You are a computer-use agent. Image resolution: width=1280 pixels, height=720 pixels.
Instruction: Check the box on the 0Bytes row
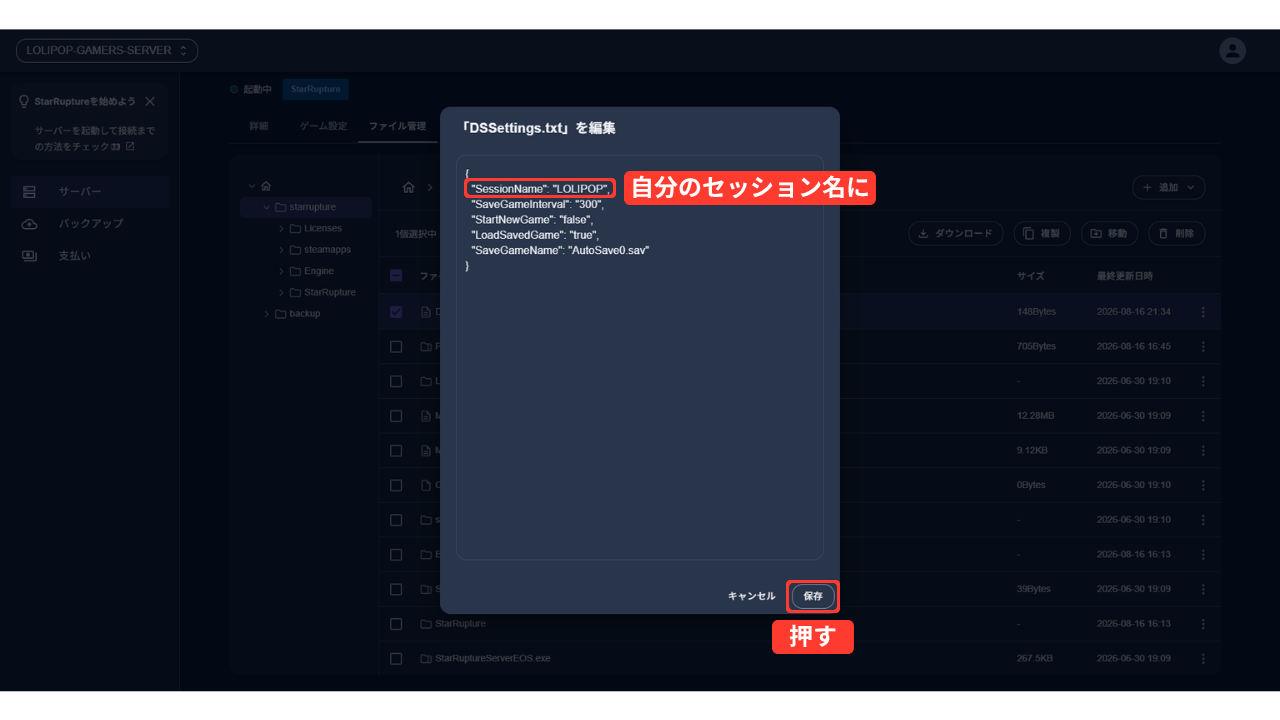coord(396,485)
